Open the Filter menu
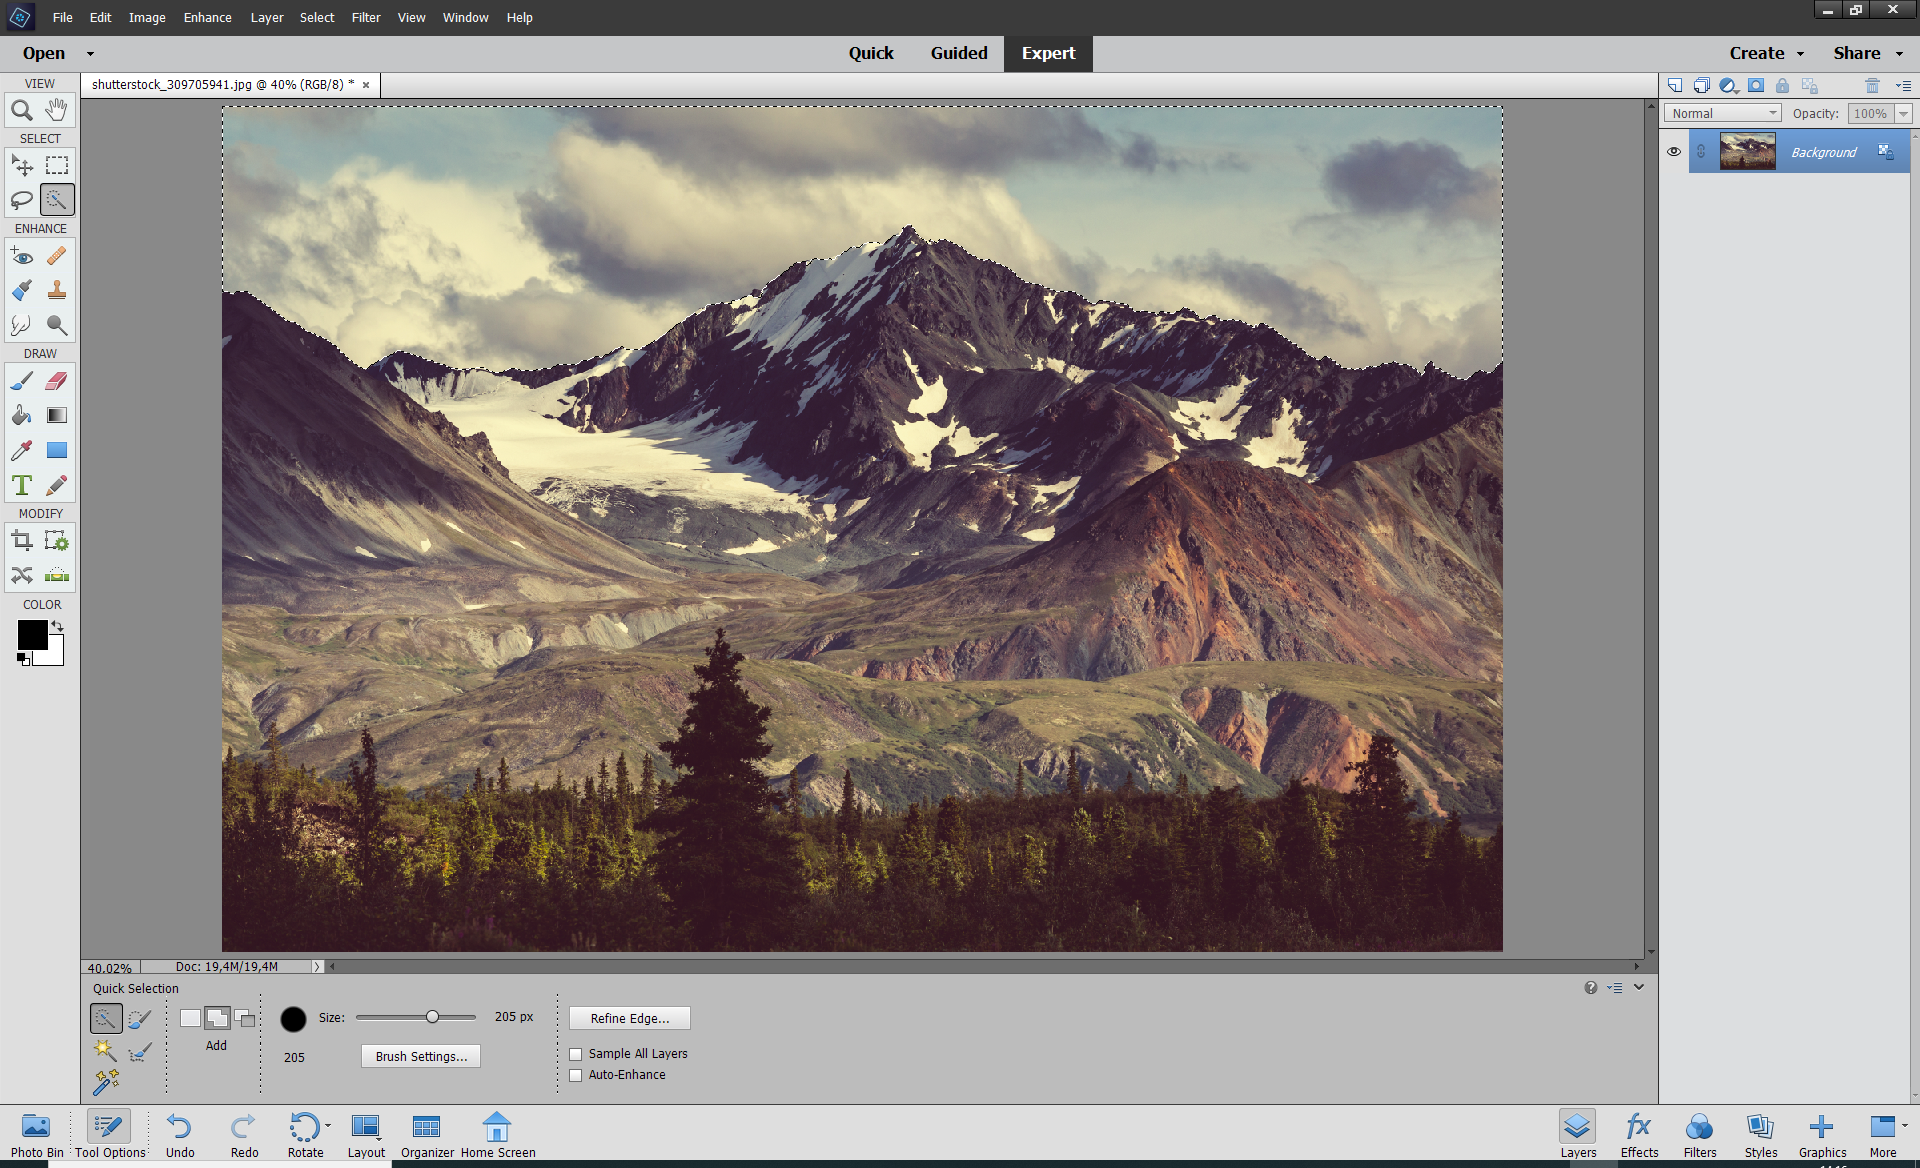 click(x=366, y=17)
